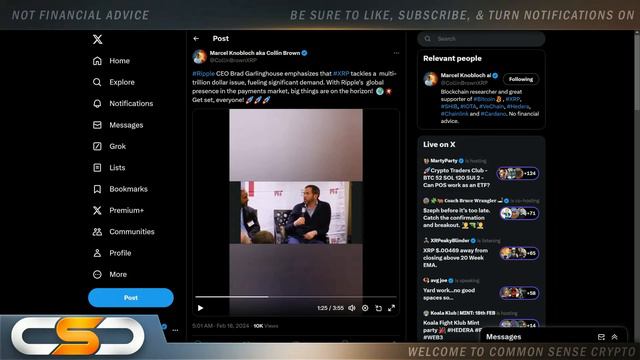
Task: Open Explore label in sidebar
Action: [x=122, y=82]
